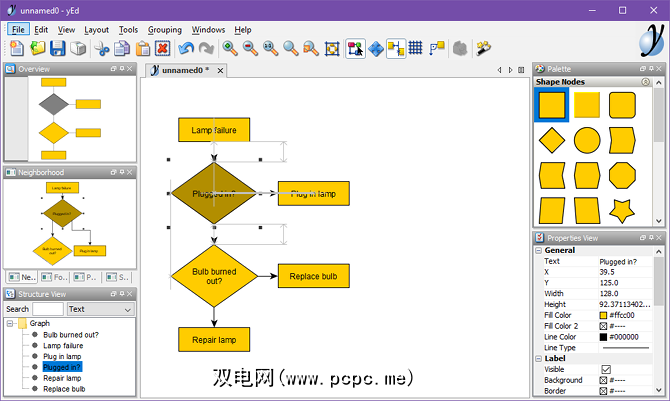Select the 'Replace bulb' node on canvas
Image resolution: width=670 pixels, height=401 pixels.
[314, 276]
